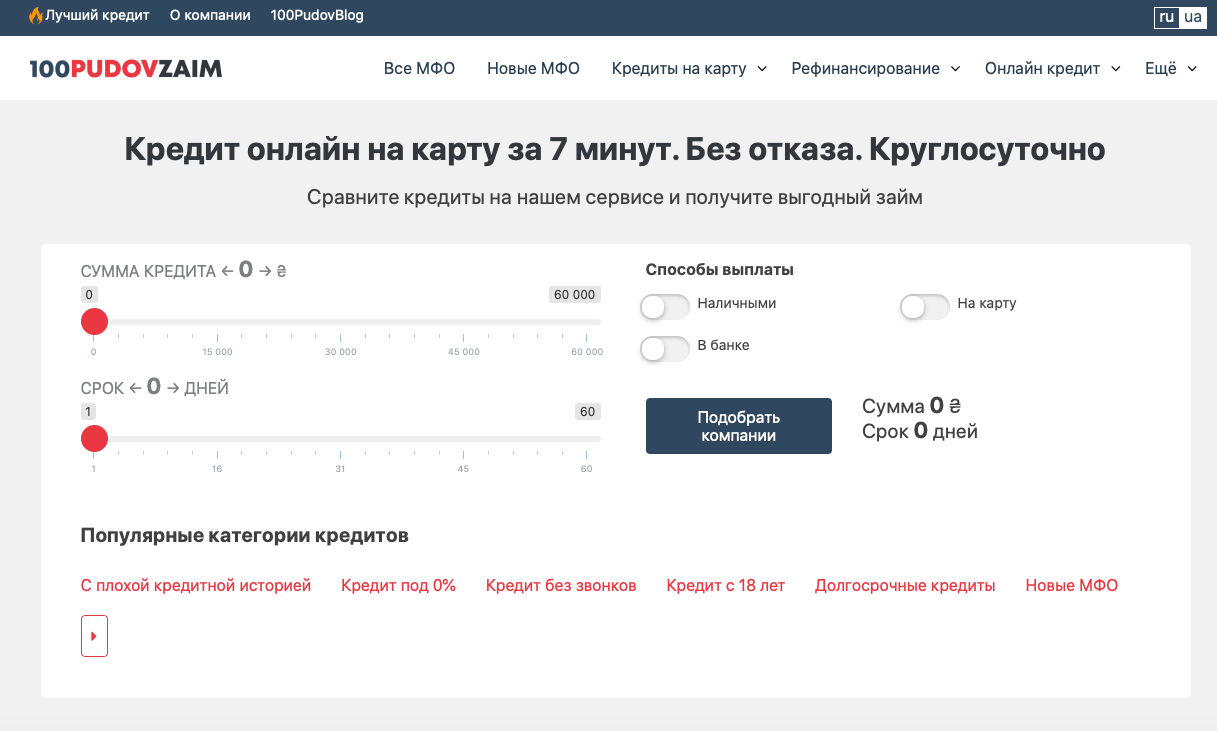Click the 60 000 maximum amount label
Image resolution: width=1217 pixels, height=731 pixels.
coord(575,295)
